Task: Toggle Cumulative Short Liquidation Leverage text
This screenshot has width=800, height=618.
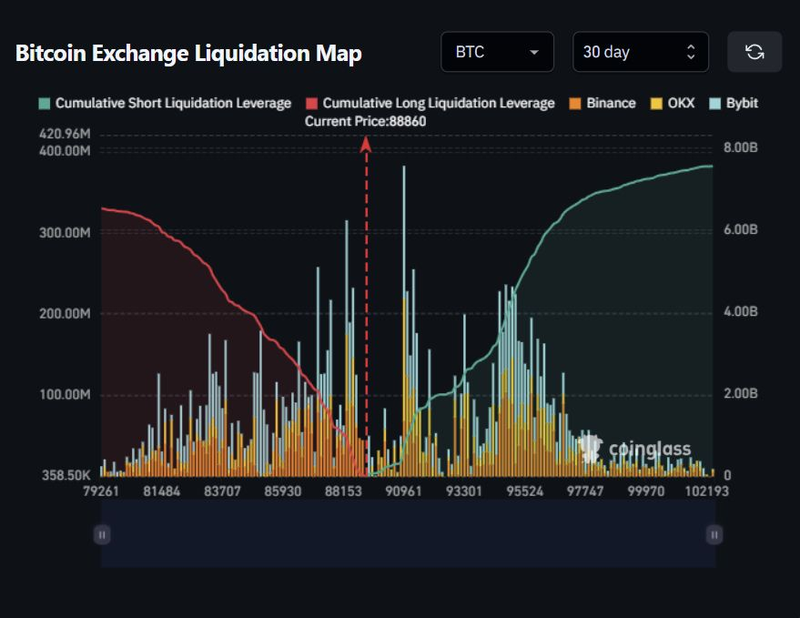Action: click(x=173, y=103)
